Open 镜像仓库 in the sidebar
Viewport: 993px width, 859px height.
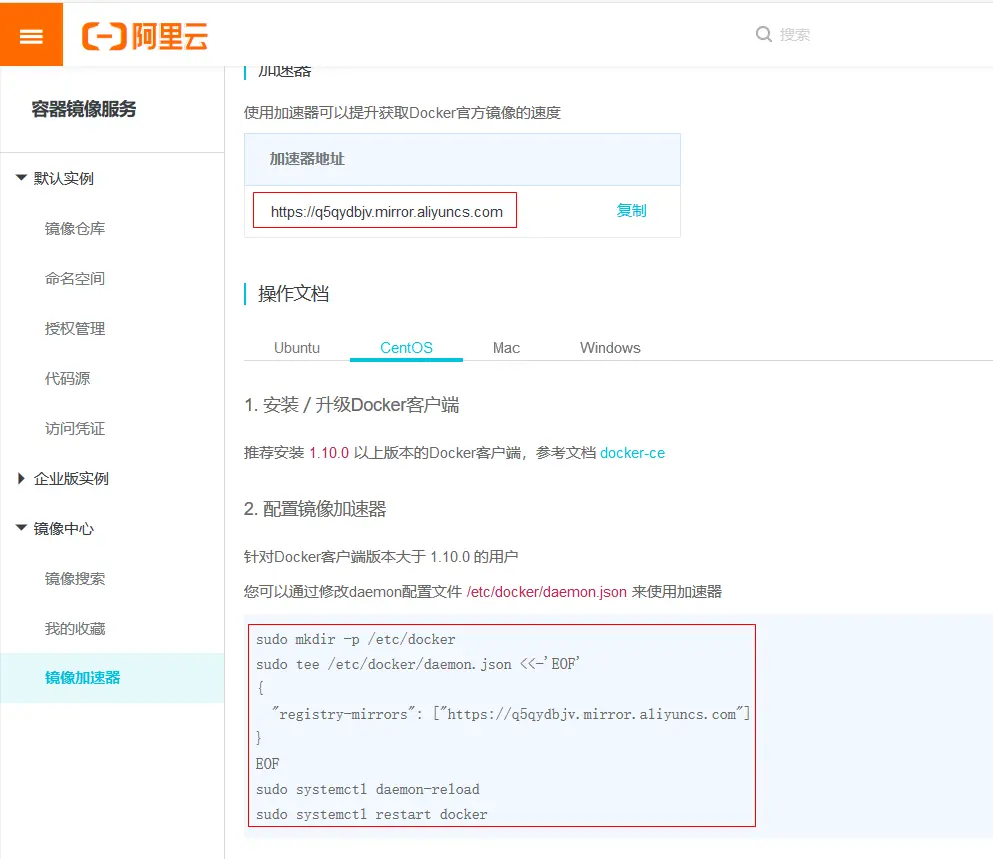75,229
